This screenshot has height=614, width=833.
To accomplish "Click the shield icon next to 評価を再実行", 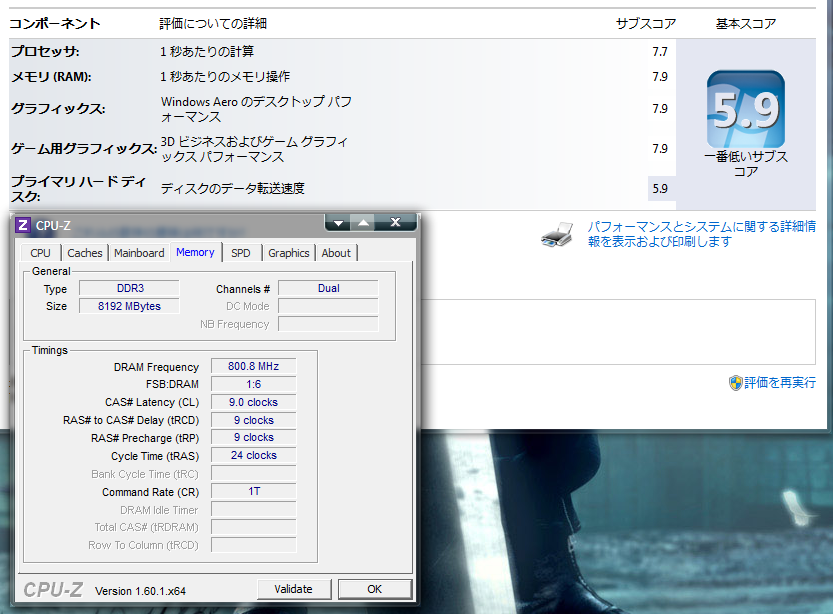I will pos(735,382).
